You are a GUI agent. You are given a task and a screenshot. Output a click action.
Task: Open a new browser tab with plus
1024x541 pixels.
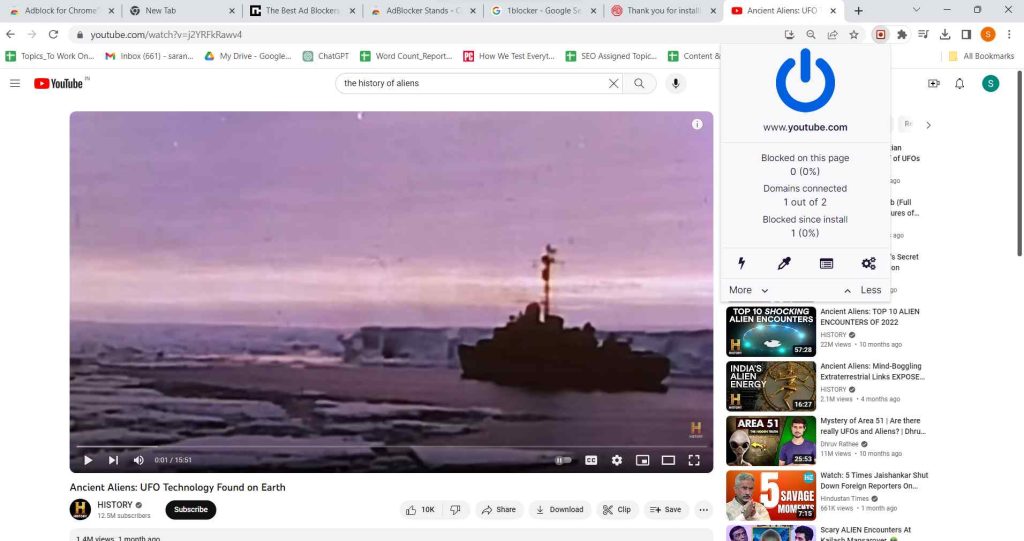coord(858,10)
